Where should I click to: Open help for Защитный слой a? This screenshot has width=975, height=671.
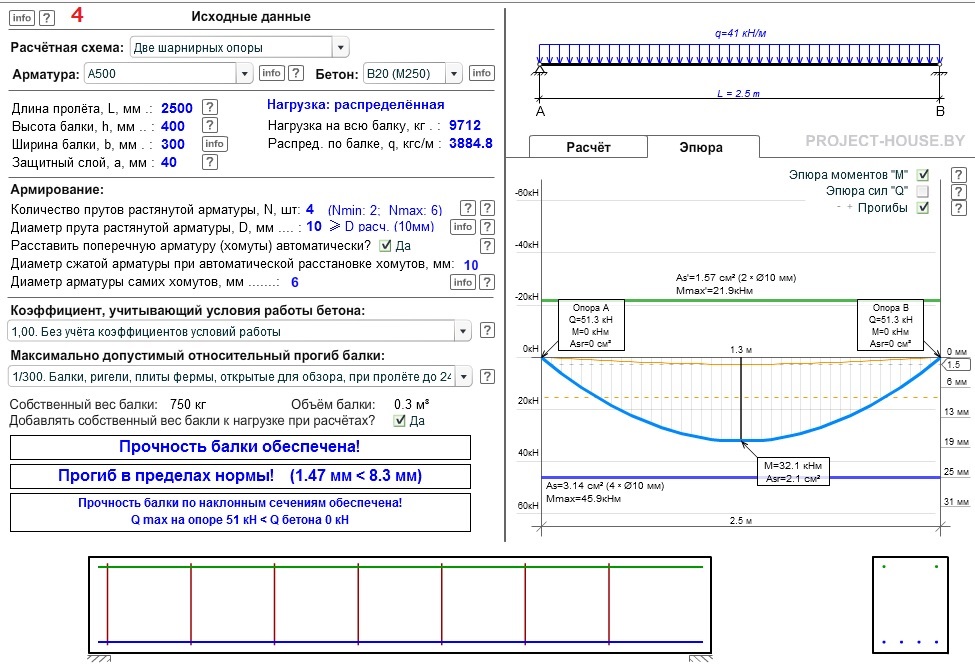(210, 162)
